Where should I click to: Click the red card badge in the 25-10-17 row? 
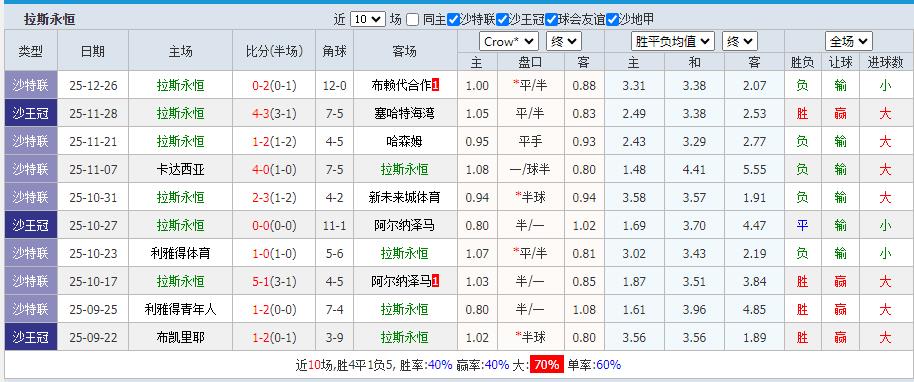(435, 281)
